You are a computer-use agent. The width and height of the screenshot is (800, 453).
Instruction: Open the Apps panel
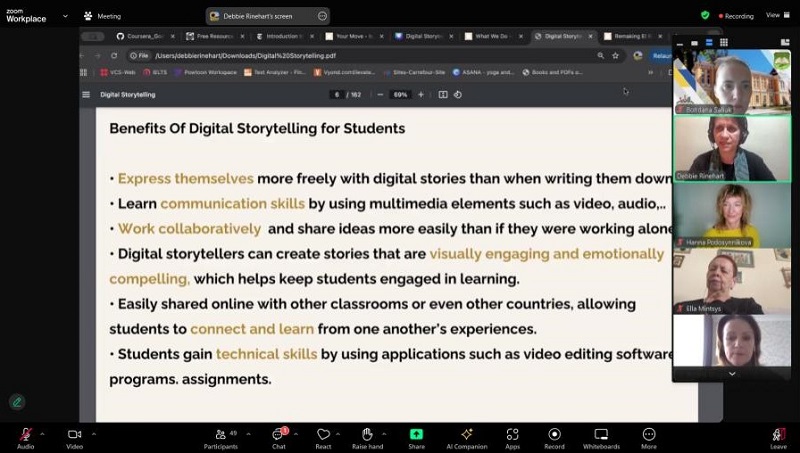click(512, 435)
